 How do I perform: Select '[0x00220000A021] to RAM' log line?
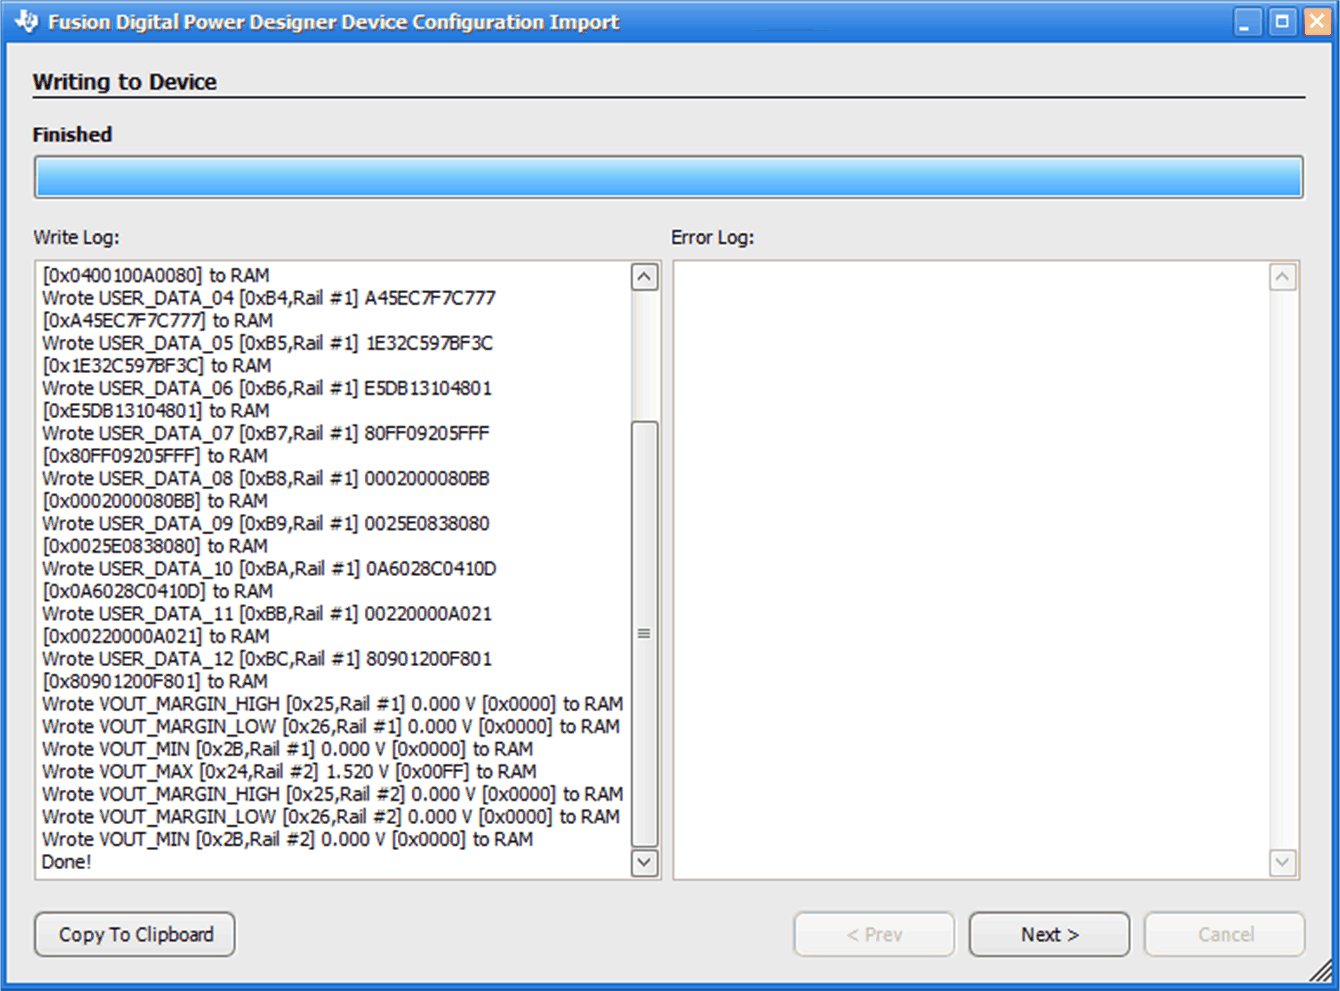(155, 635)
